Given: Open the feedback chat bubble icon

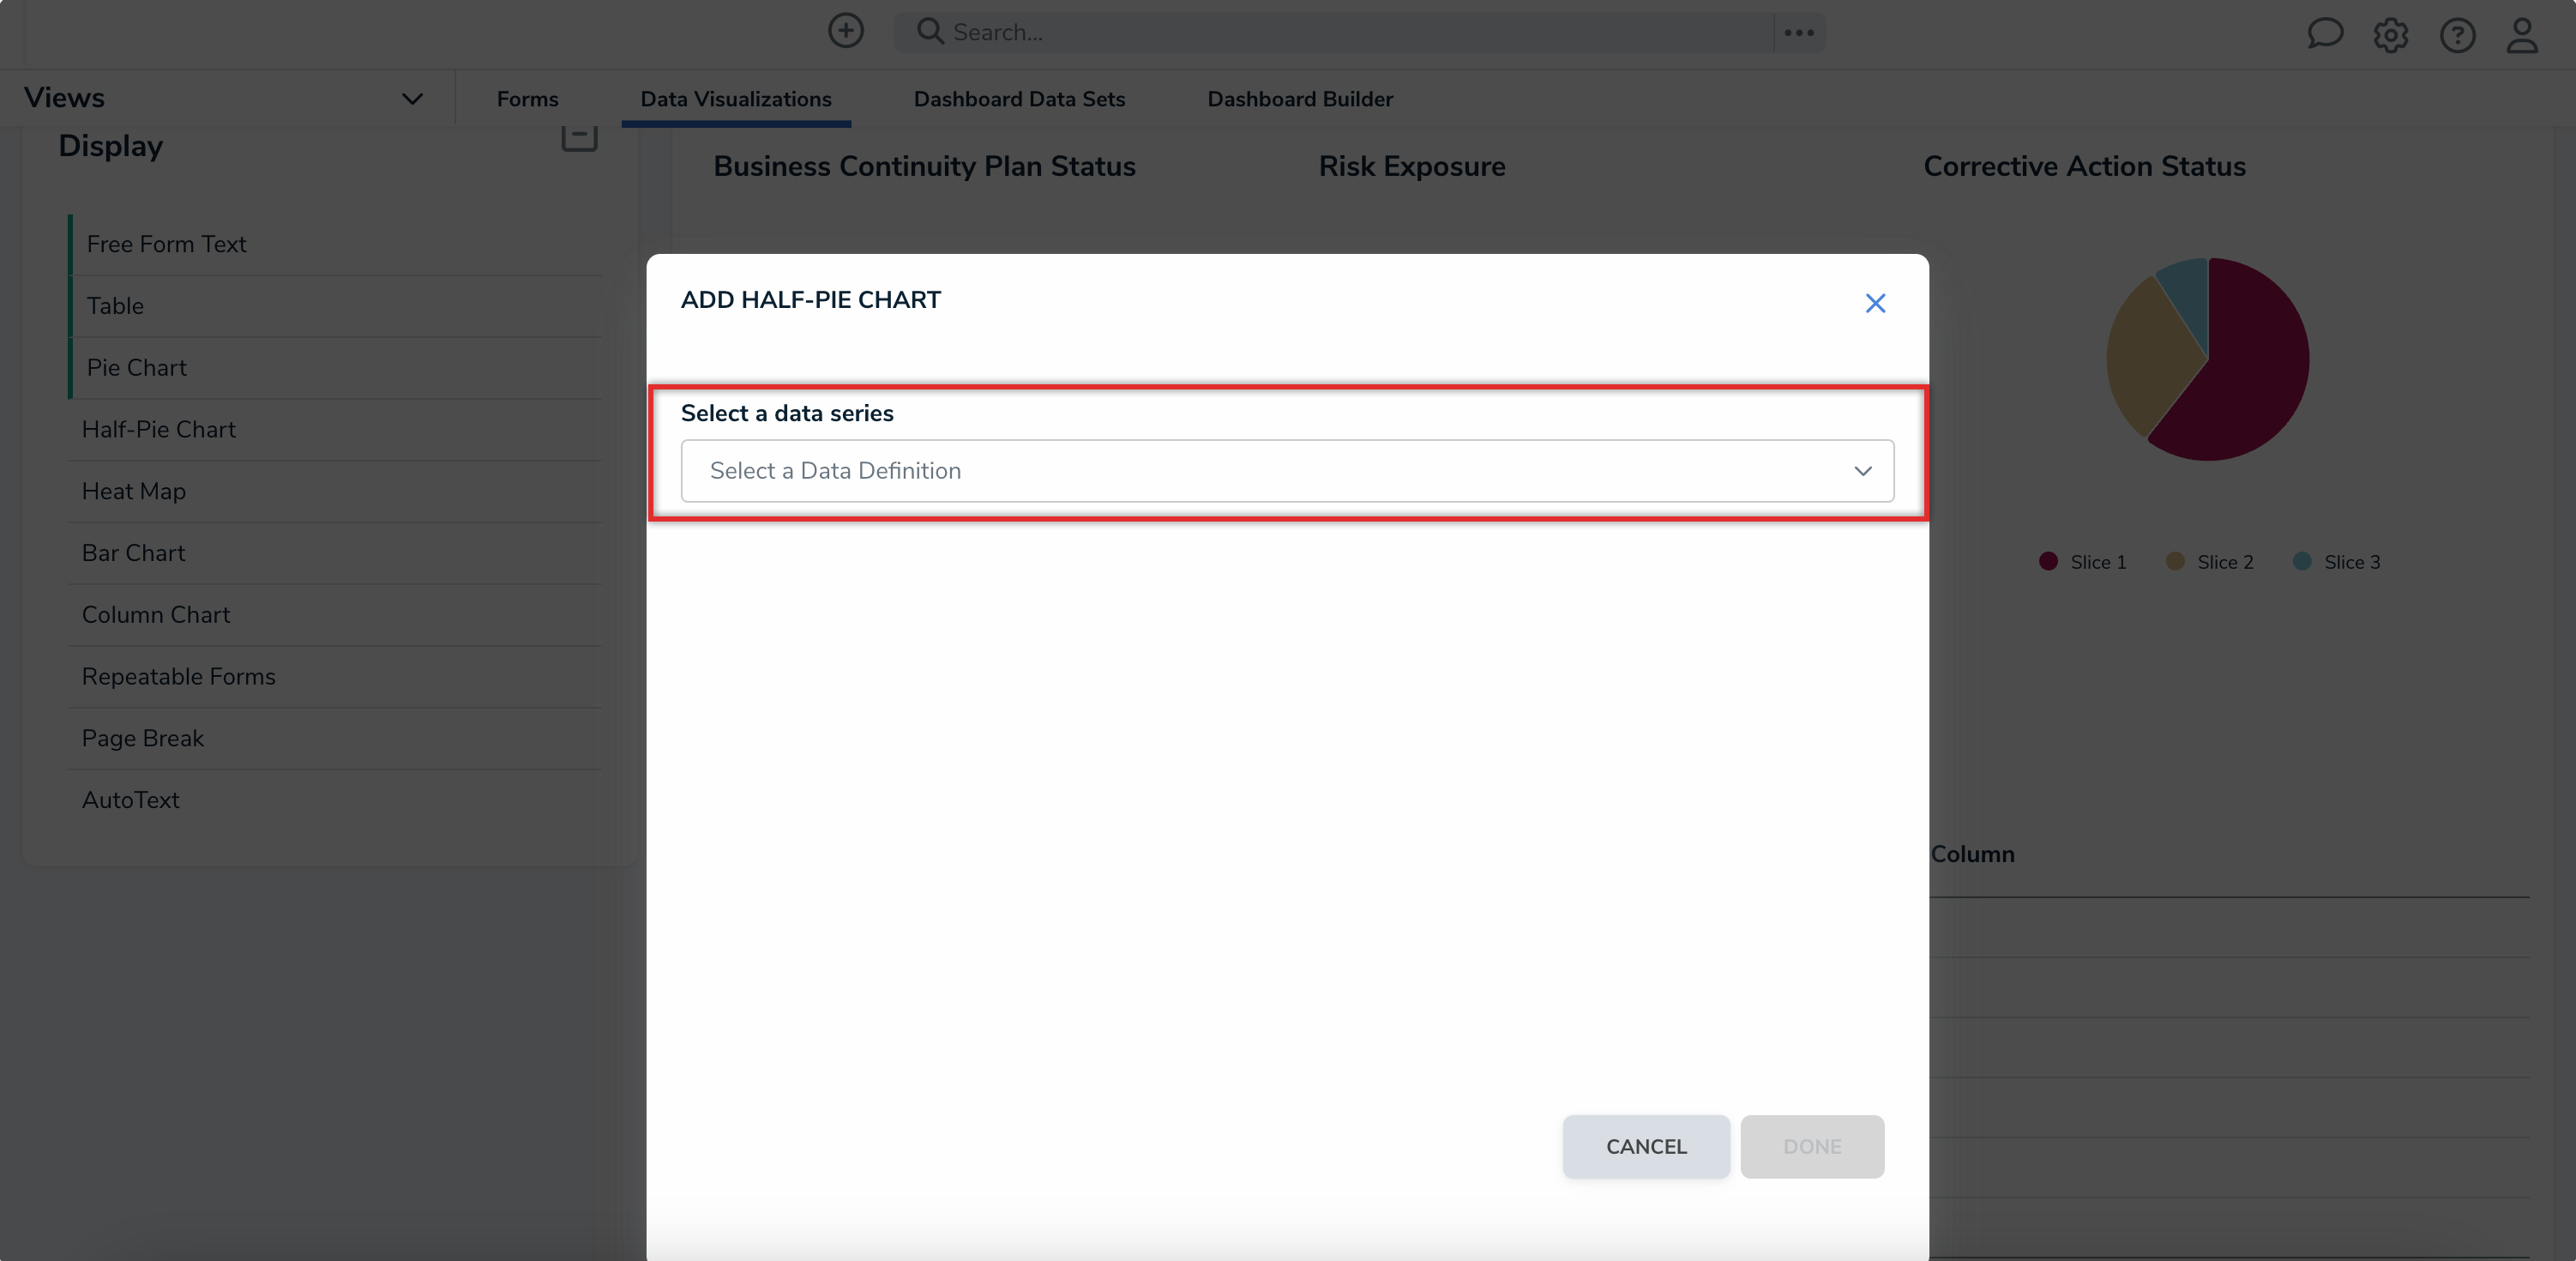Looking at the screenshot, I should [x=2325, y=34].
